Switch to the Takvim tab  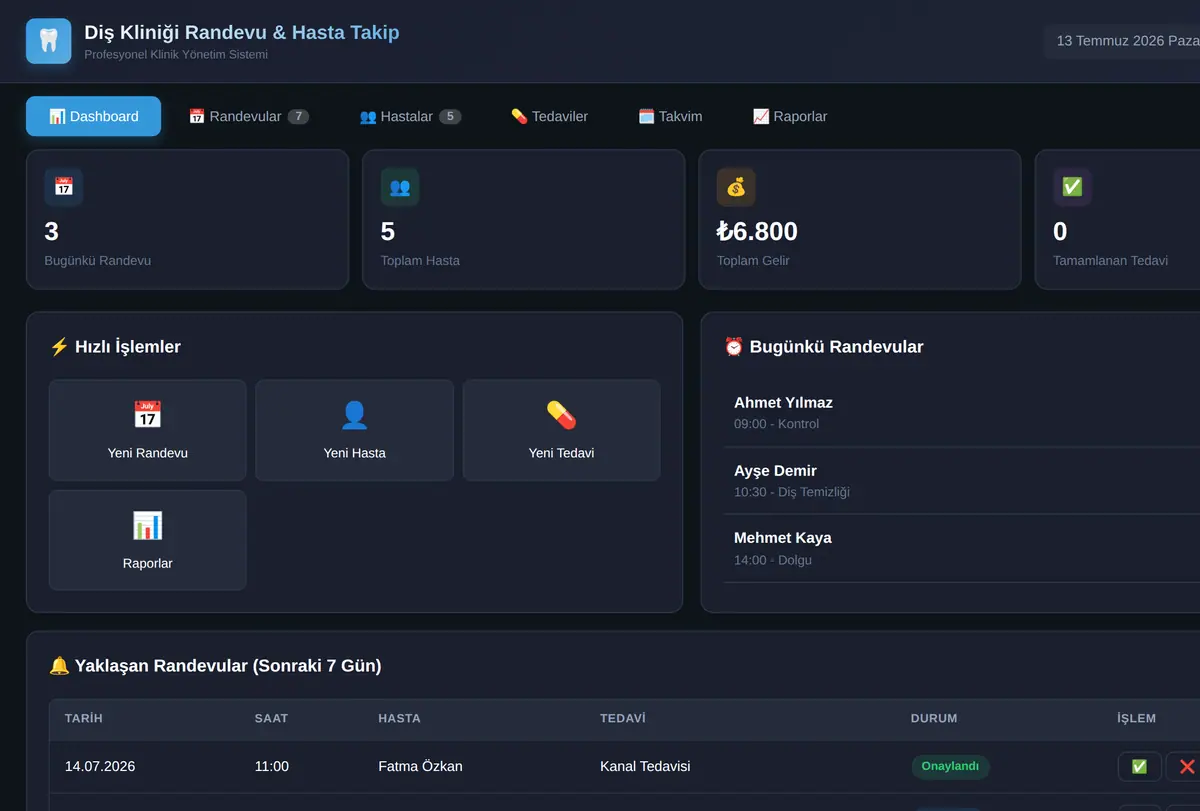(x=670, y=116)
